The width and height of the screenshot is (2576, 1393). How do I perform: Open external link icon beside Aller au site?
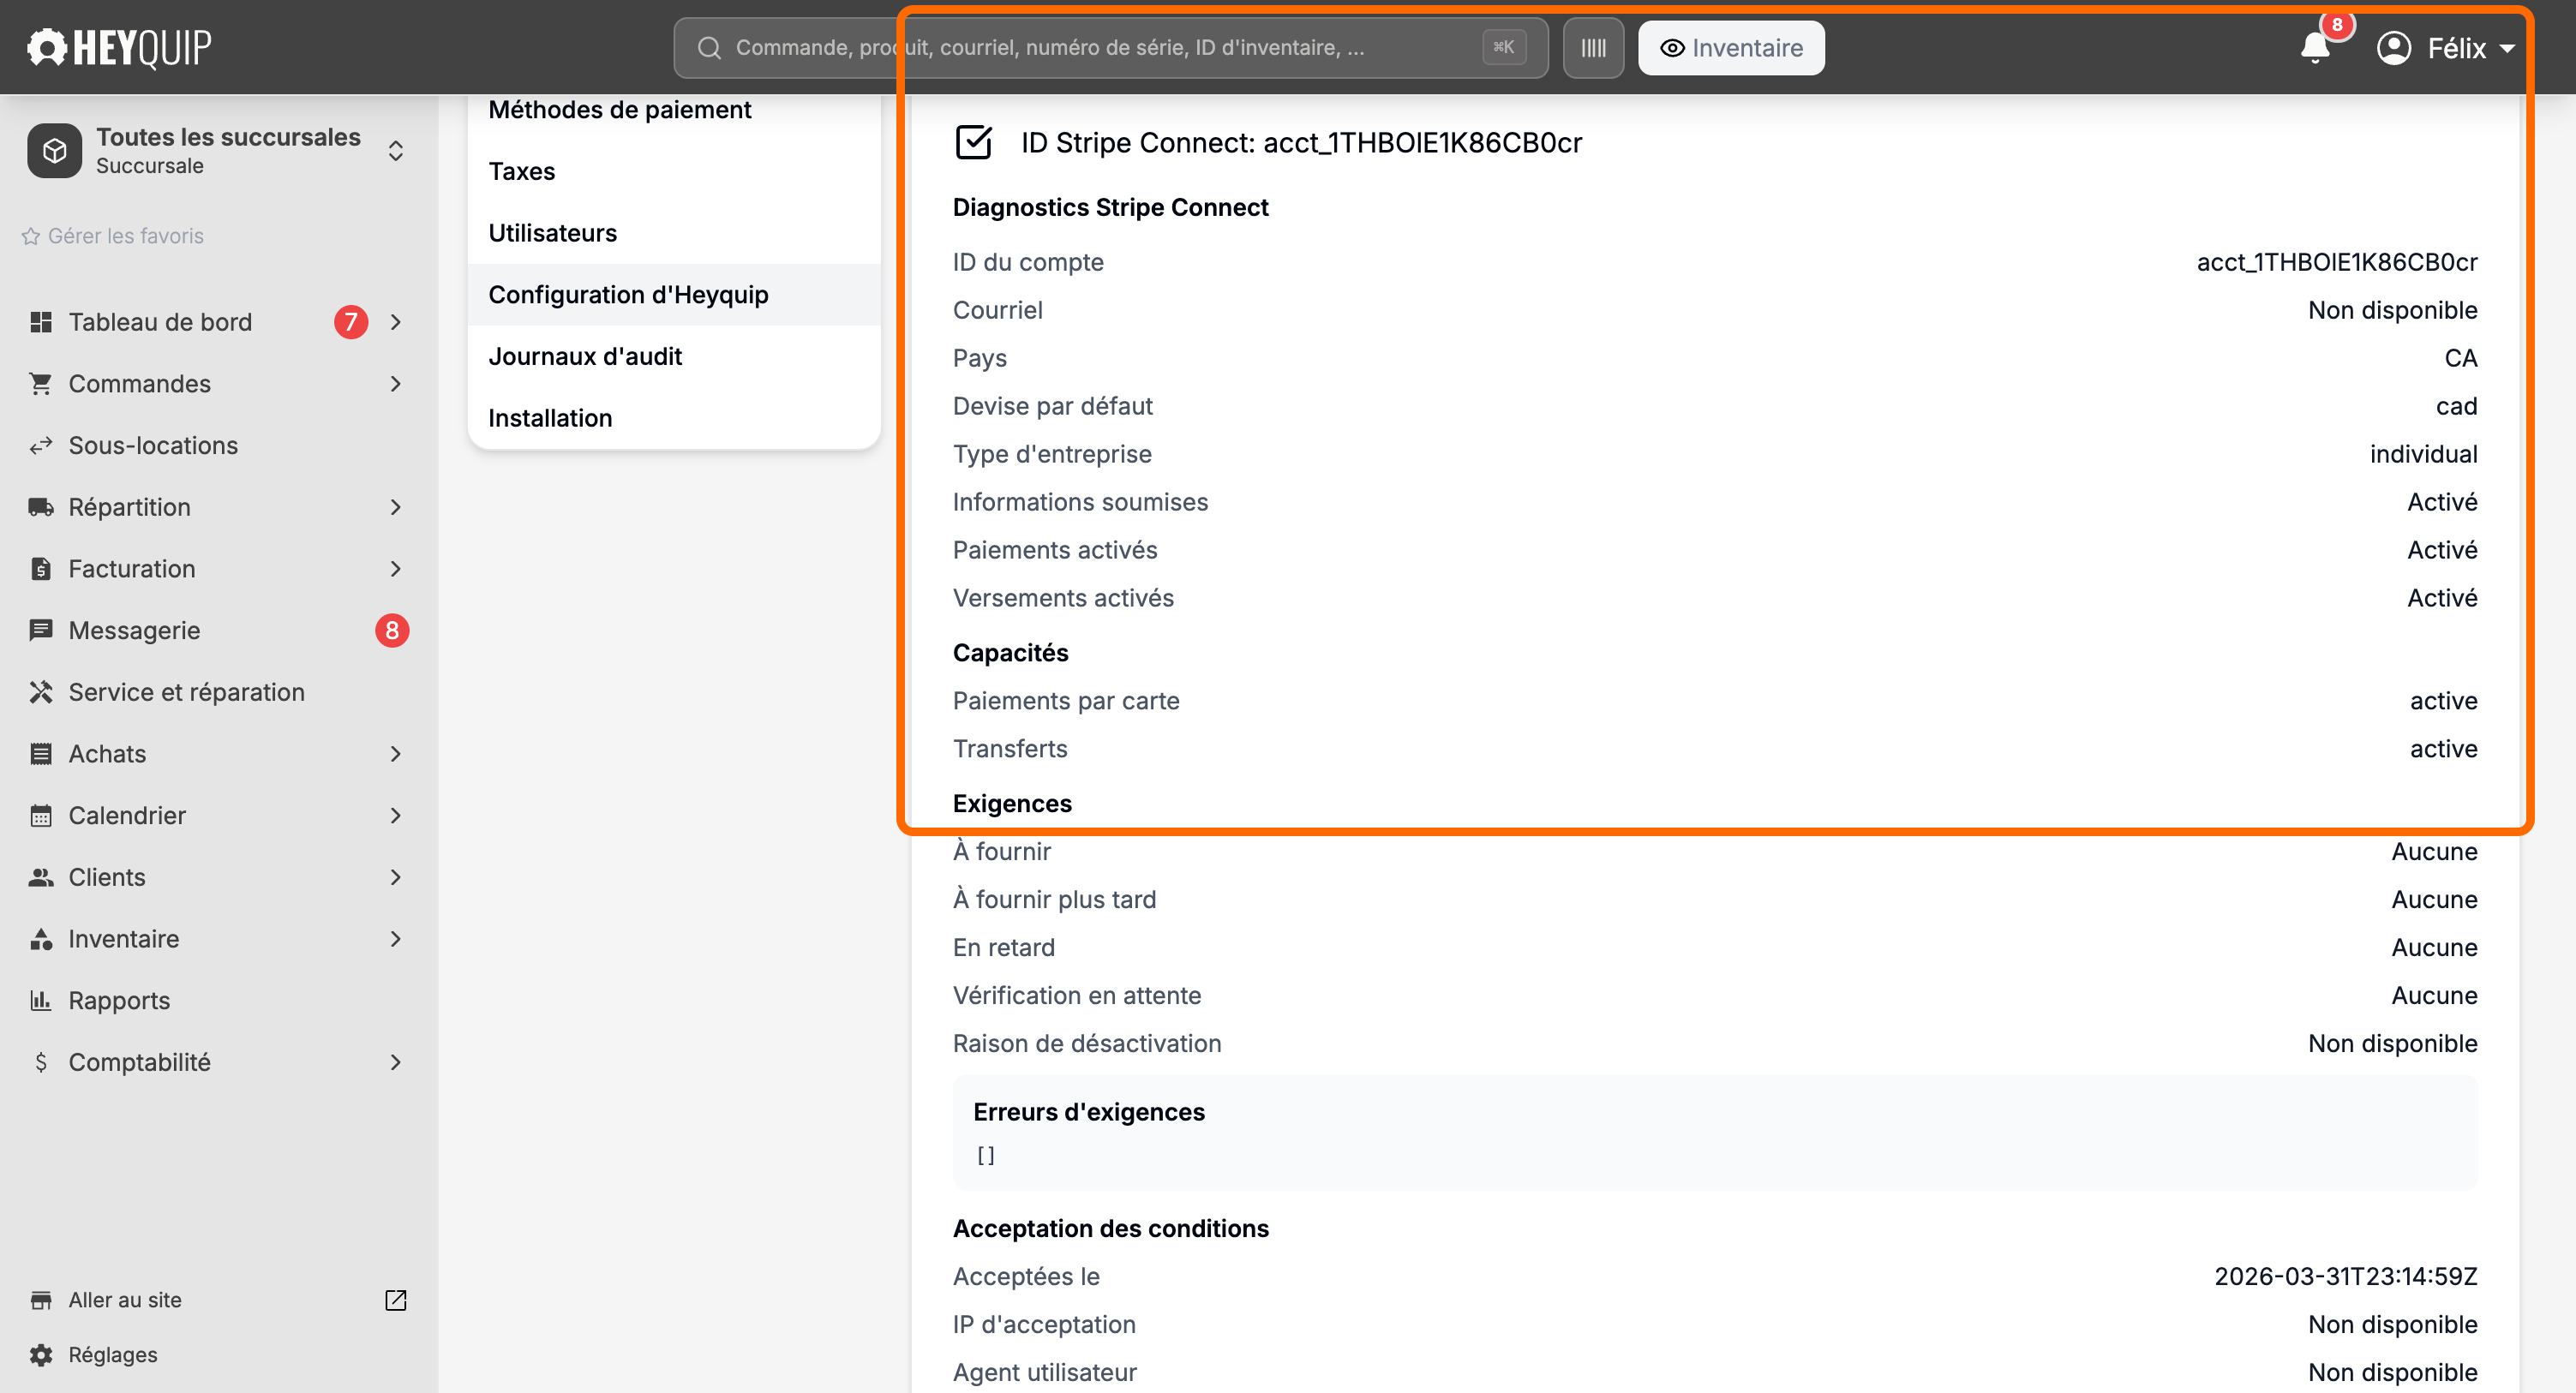pyautogui.click(x=396, y=1300)
